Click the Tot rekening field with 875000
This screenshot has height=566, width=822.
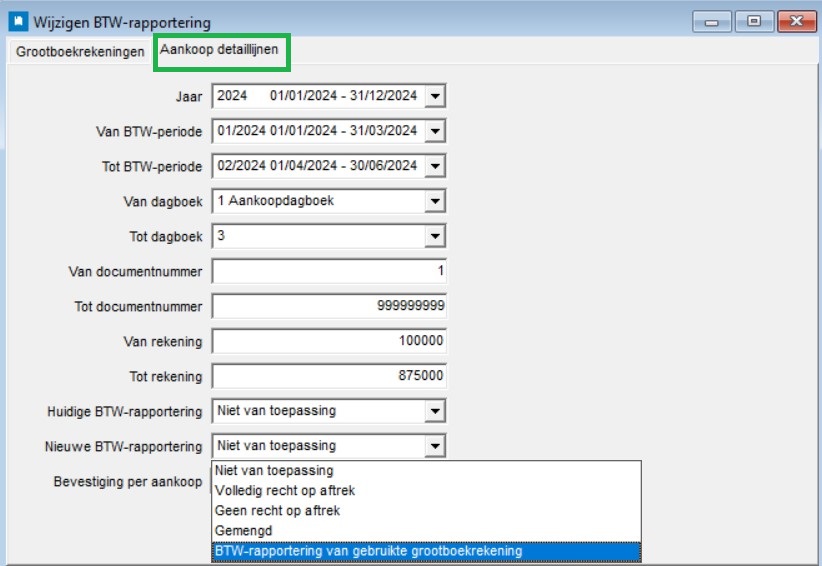click(329, 377)
